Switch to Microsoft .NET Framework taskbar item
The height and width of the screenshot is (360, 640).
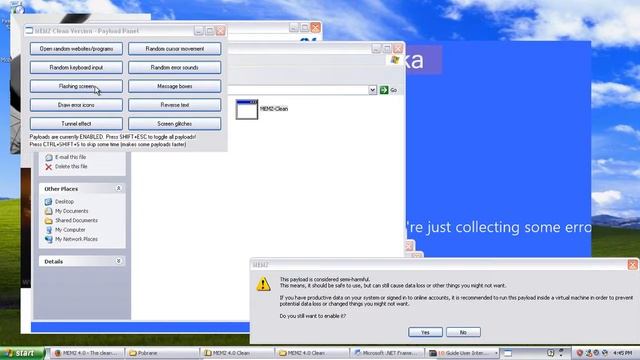point(387,353)
